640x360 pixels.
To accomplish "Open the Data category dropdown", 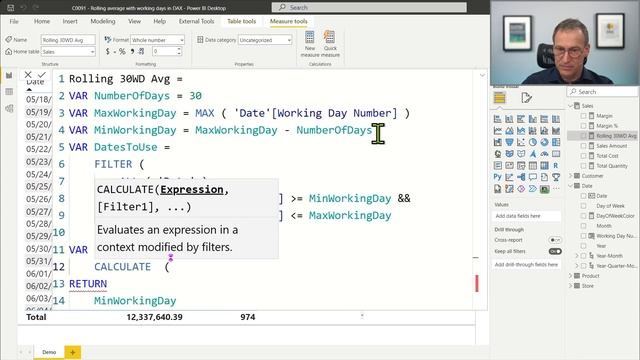I will pos(265,40).
